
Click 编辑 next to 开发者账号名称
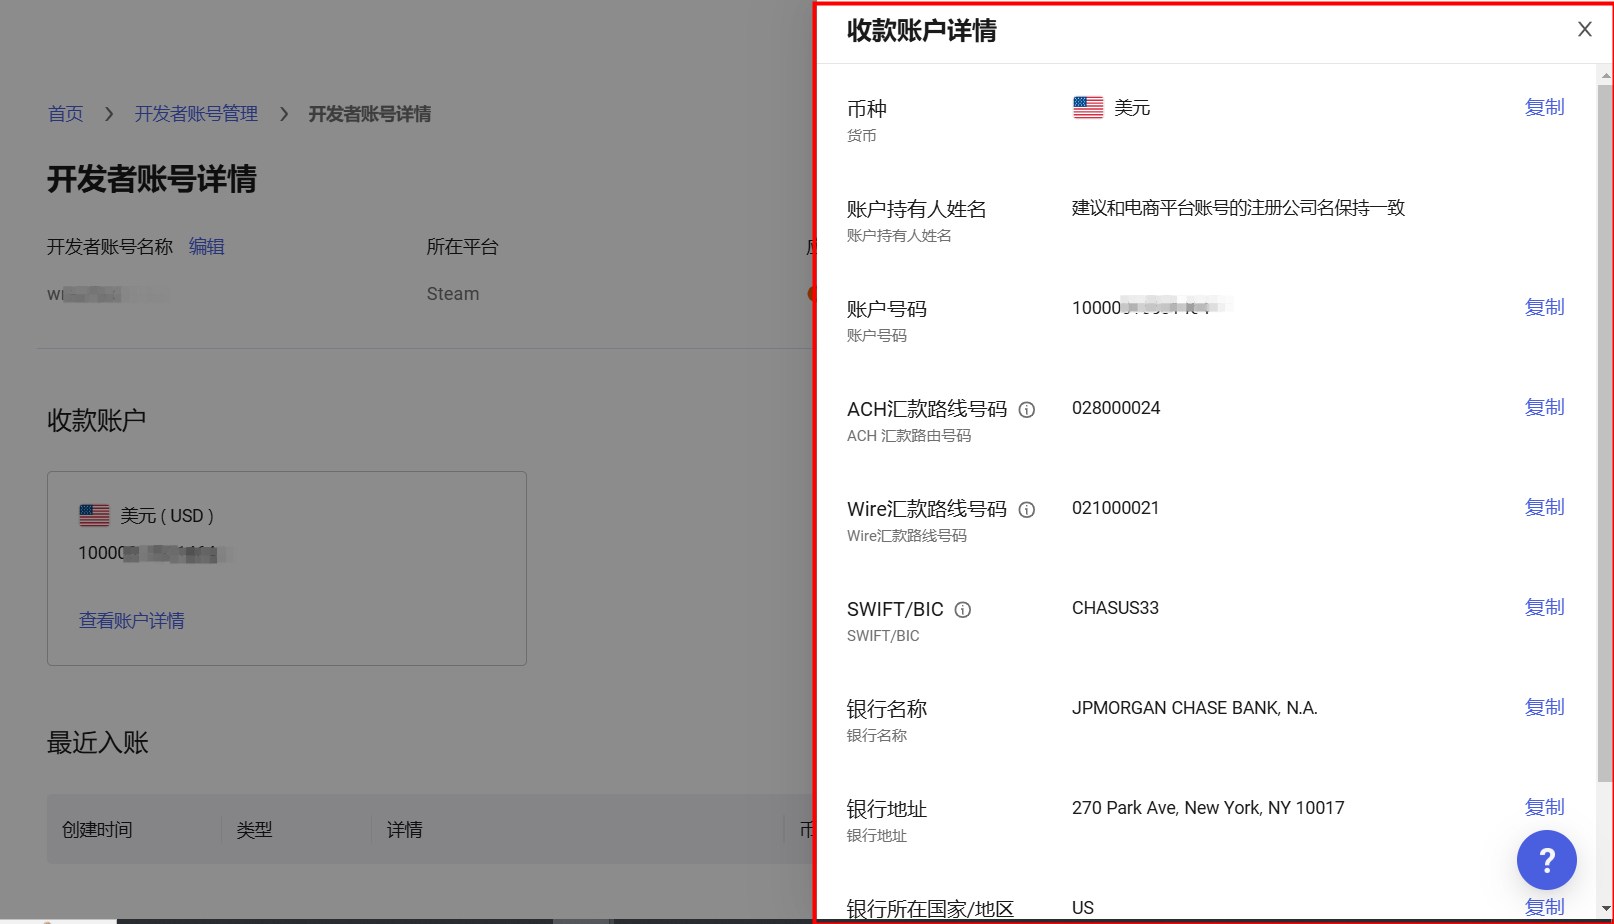207,246
